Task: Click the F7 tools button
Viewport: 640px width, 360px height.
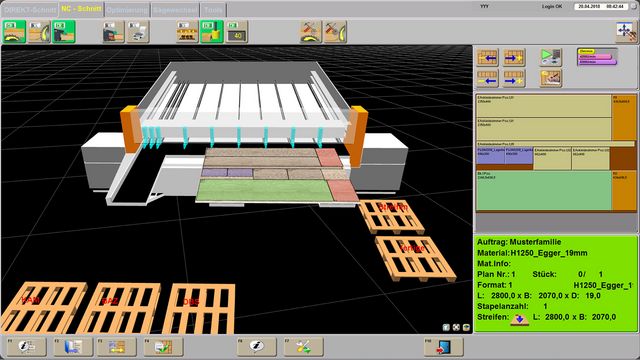Action: pyautogui.click(x=304, y=347)
